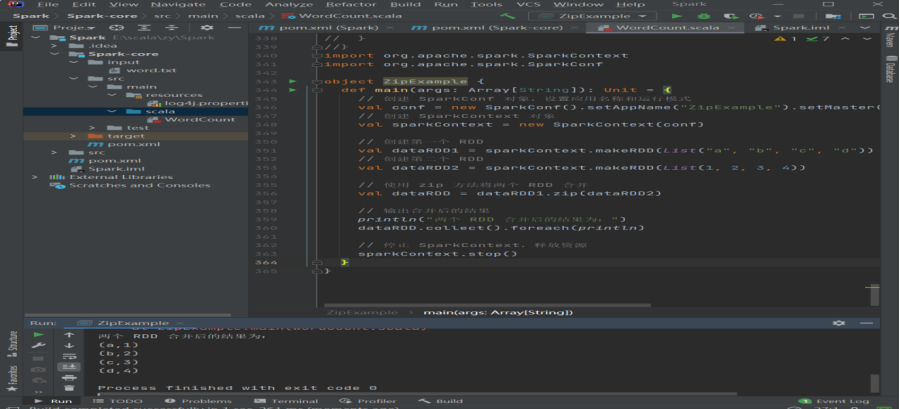Open the Terminal tool window
This screenshot has width=900, height=409.
[286, 401]
